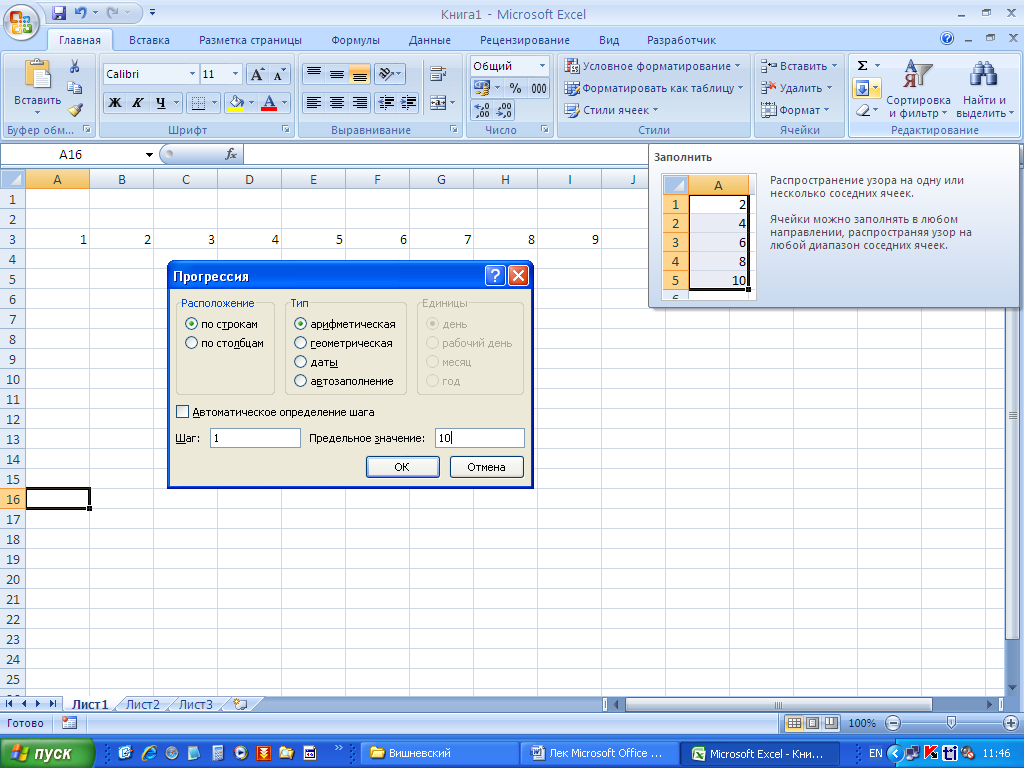
Task: Open number format 'Общий' dropdown
Action: (542, 66)
